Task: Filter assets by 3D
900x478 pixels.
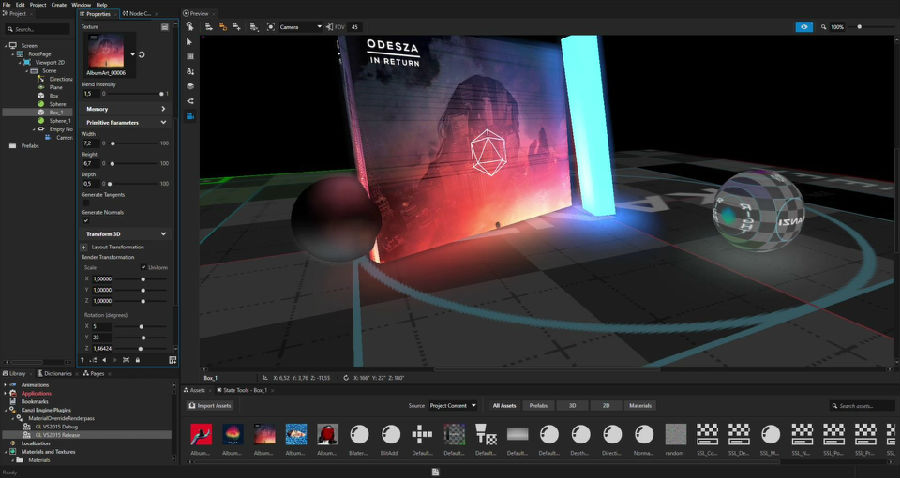Action: coord(572,406)
